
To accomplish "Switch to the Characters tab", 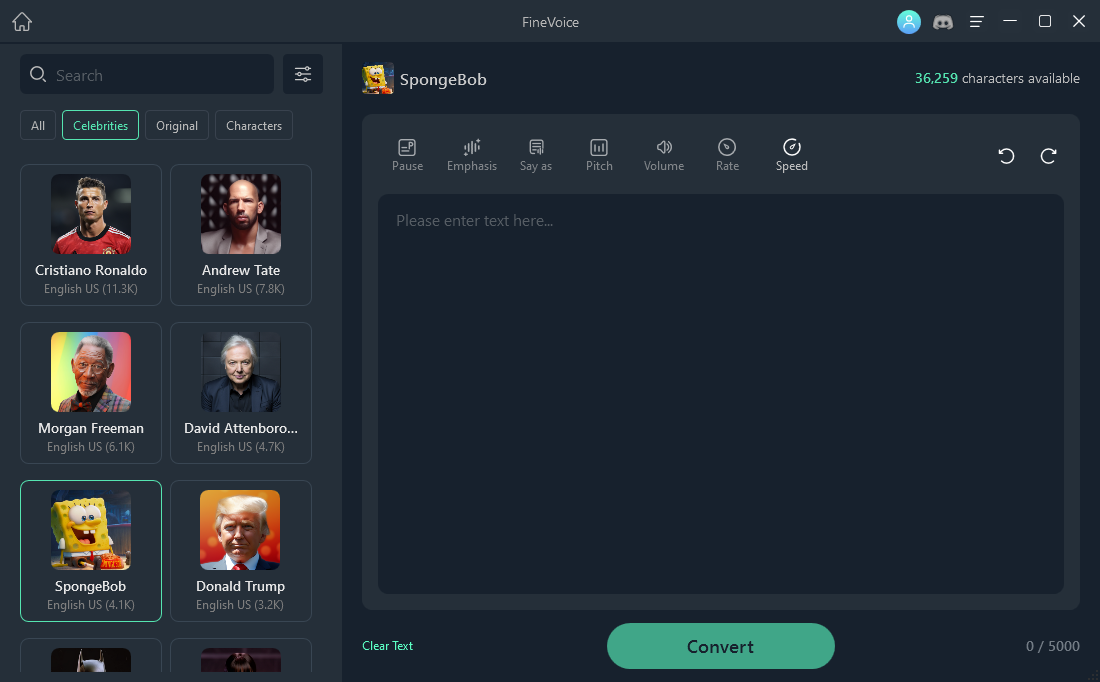I will tap(254, 126).
